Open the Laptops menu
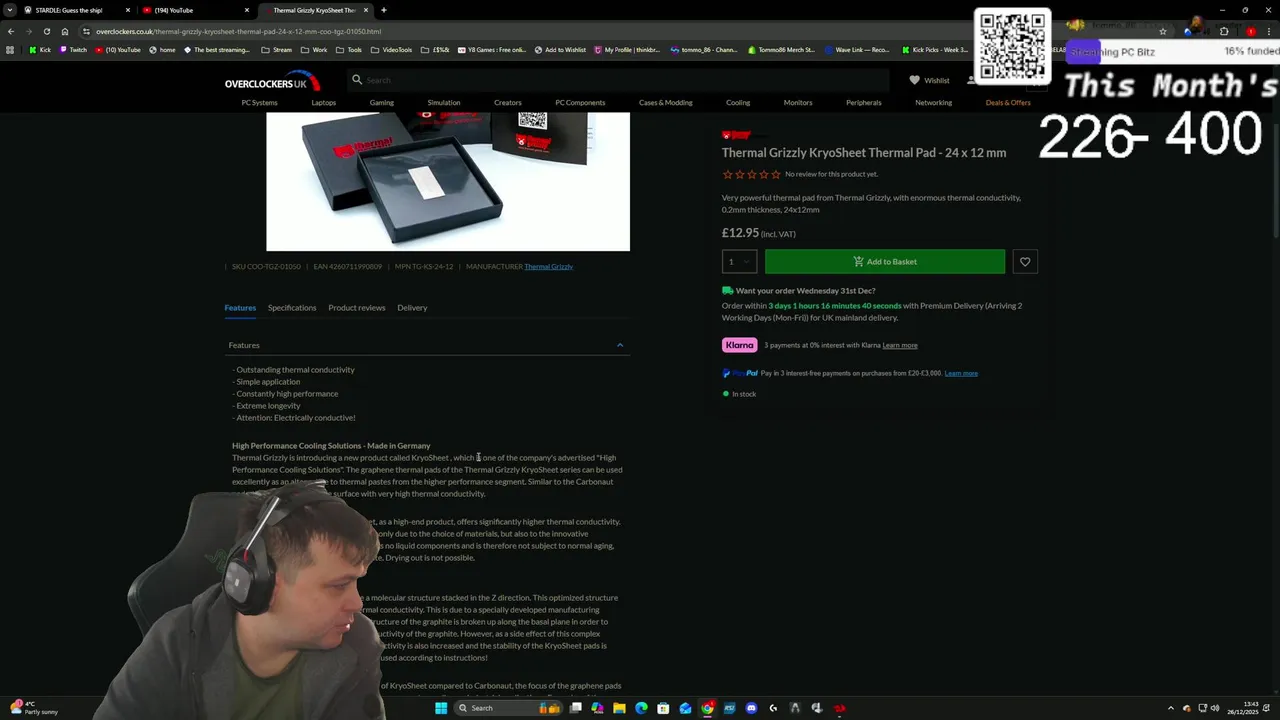 pos(323,102)
